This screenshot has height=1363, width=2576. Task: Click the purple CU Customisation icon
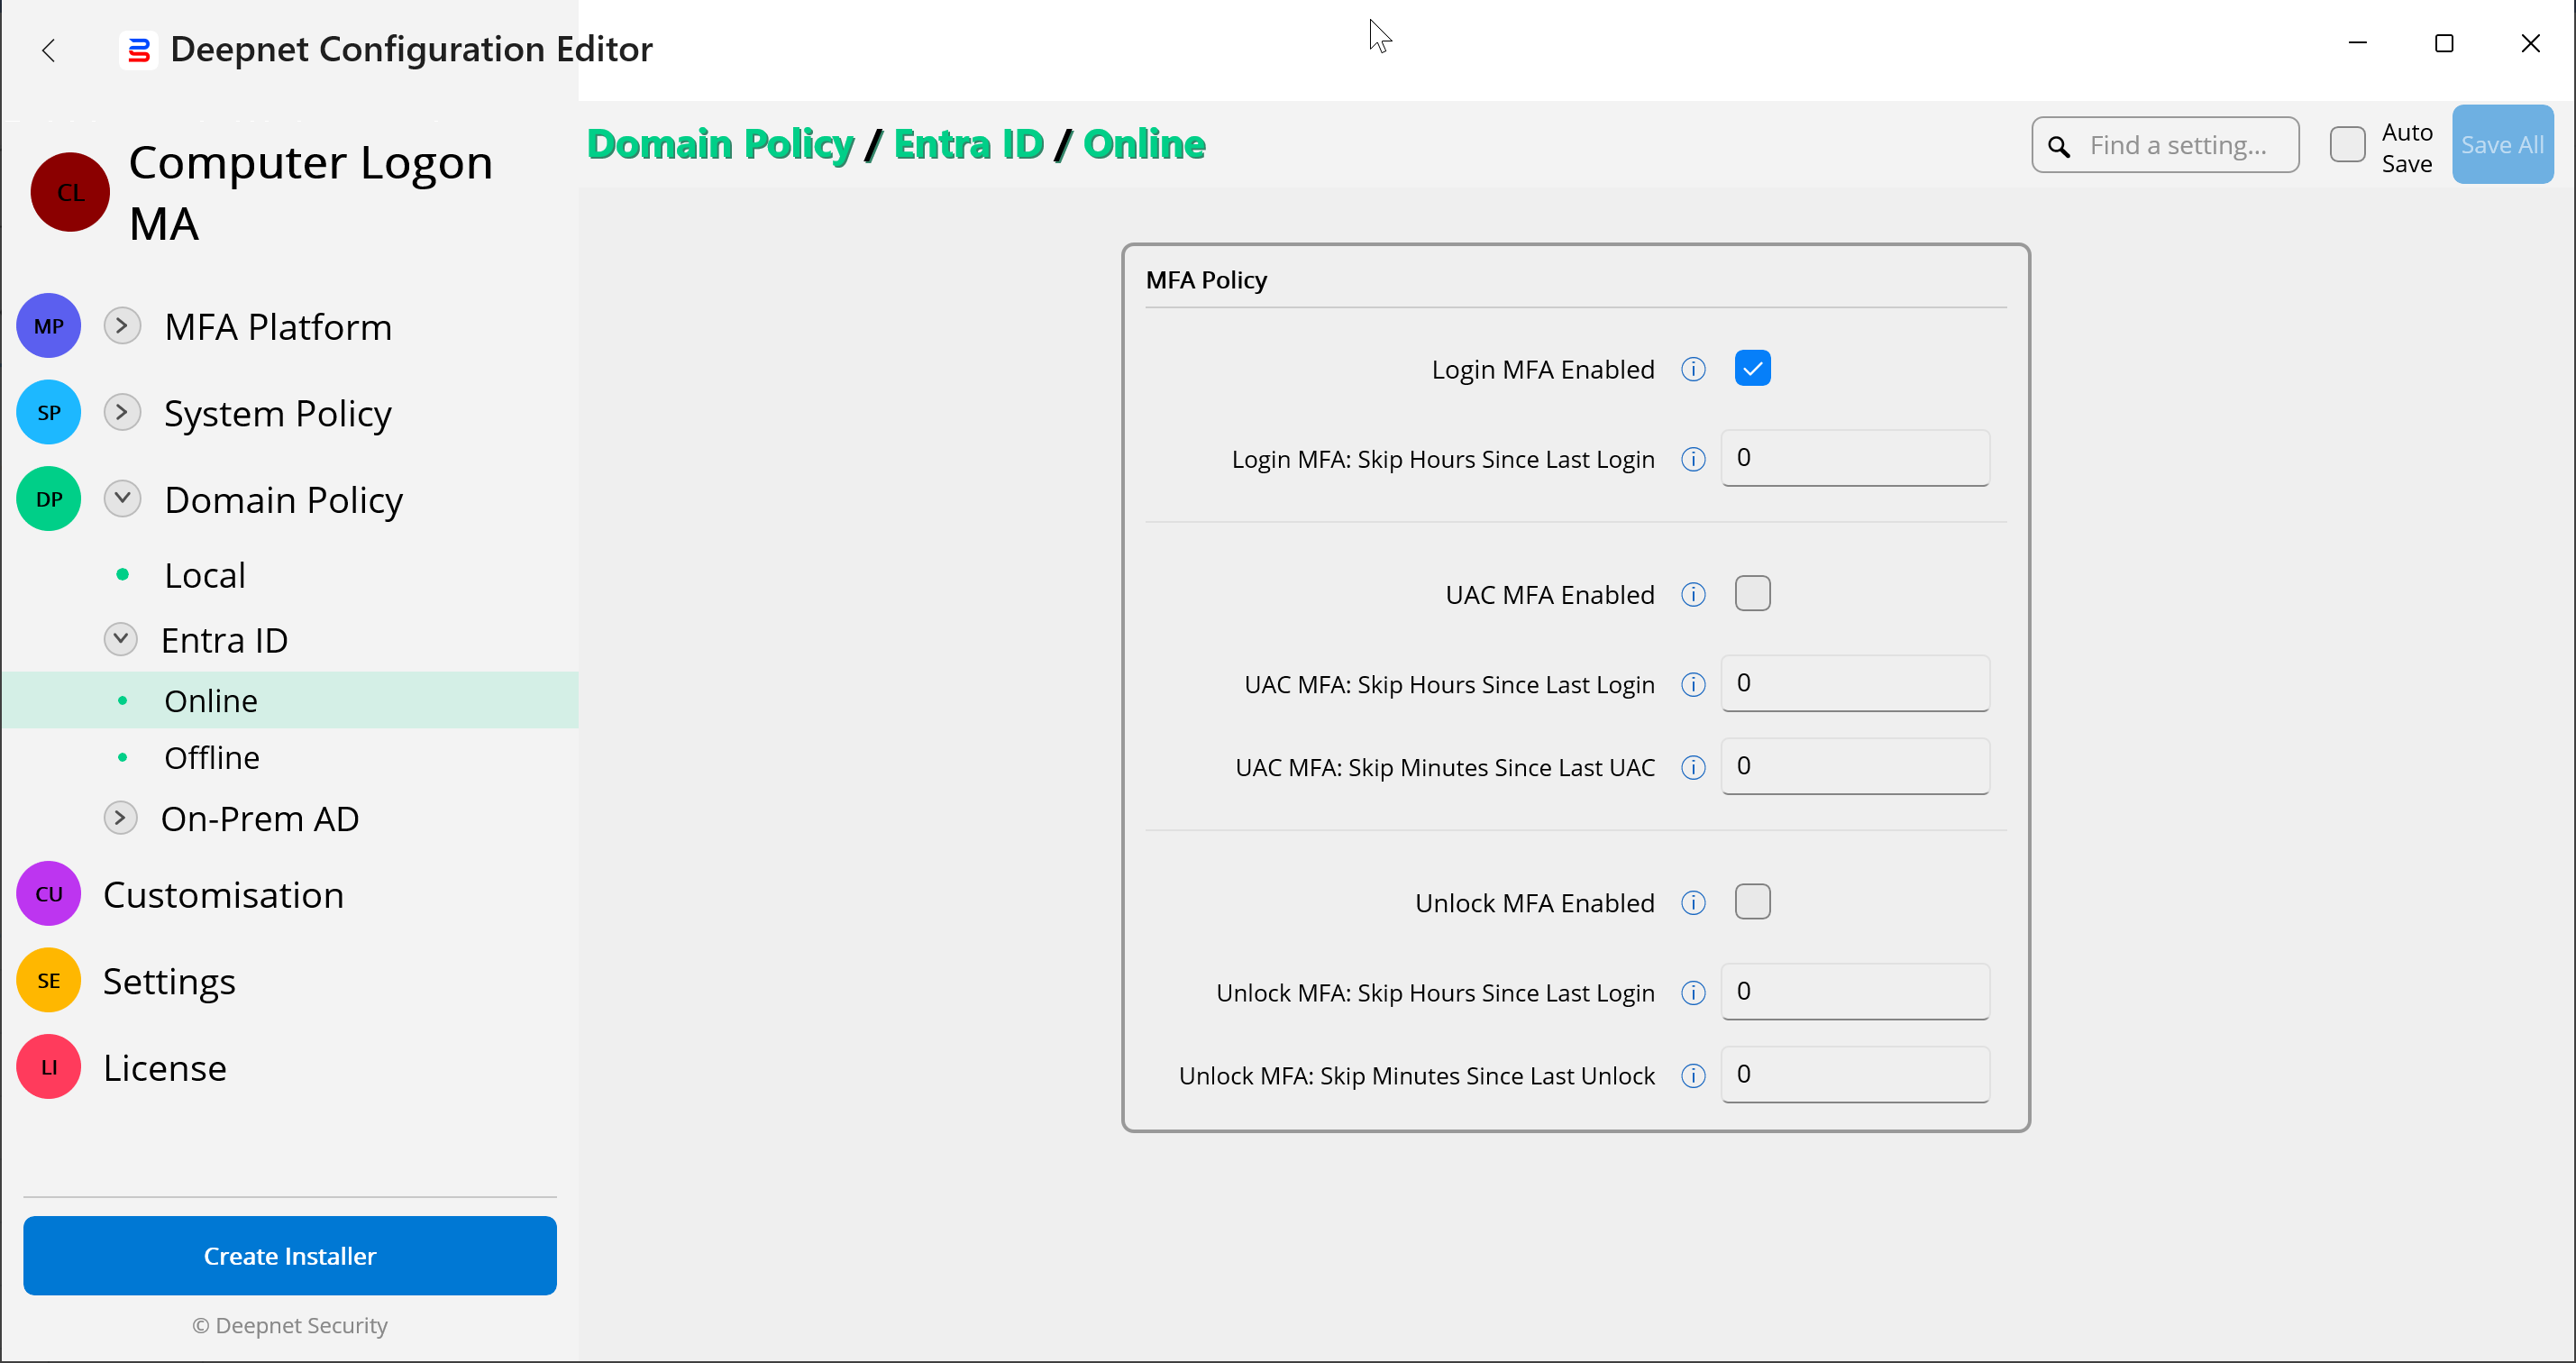(x=48, y=894)
